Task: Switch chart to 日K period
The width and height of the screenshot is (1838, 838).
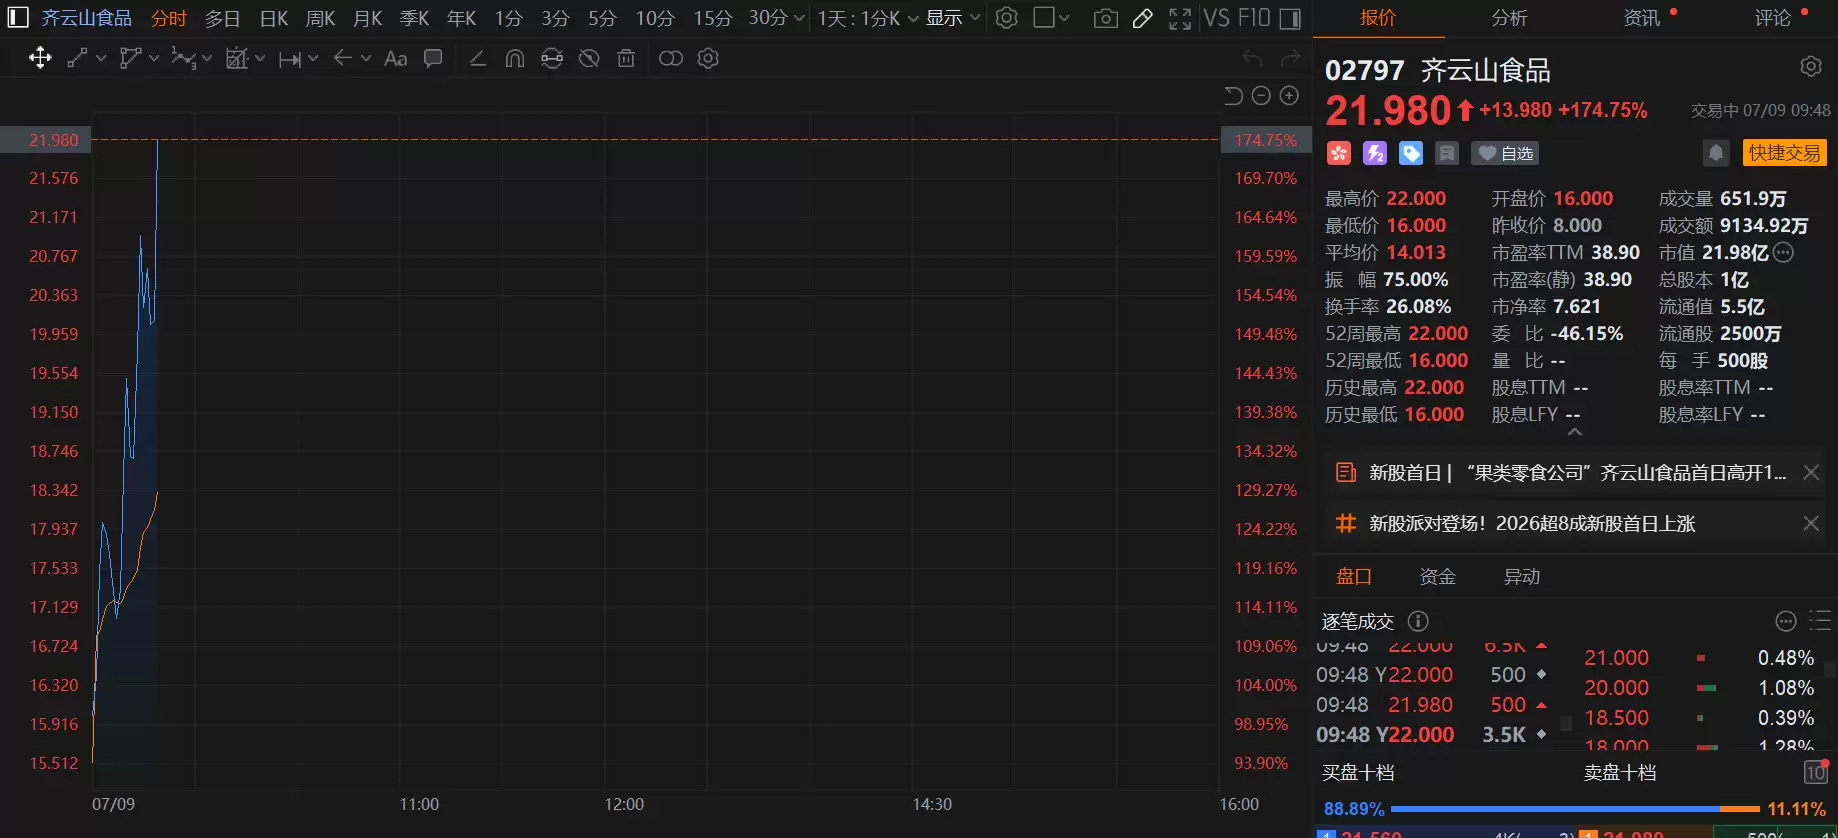Action: click(274, 18)
